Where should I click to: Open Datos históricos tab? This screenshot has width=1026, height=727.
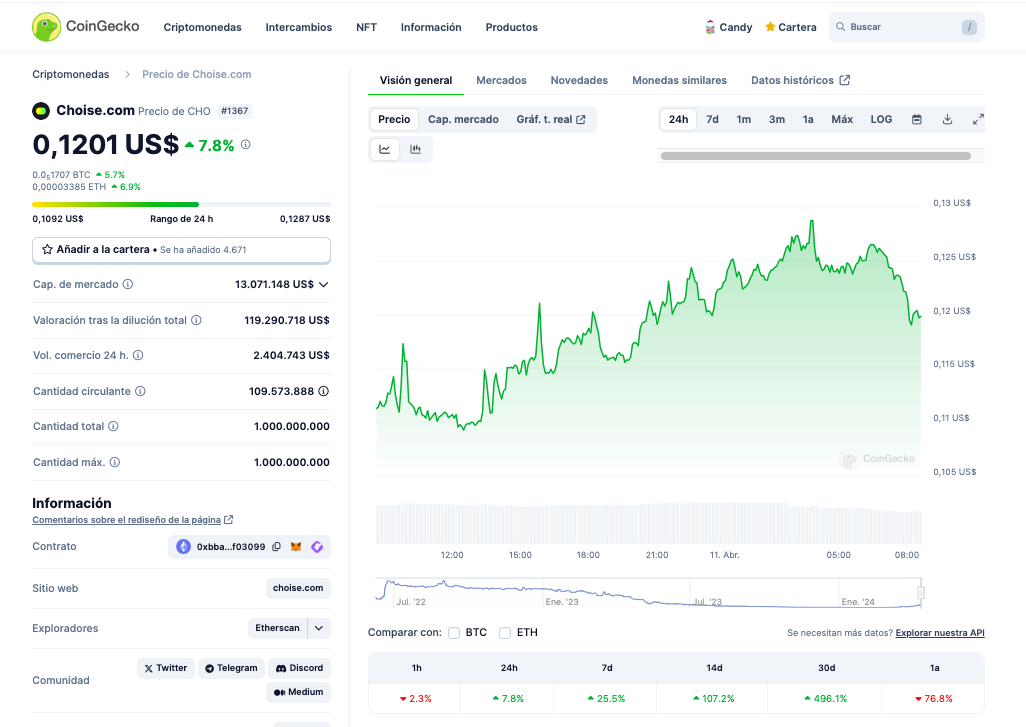800,80
